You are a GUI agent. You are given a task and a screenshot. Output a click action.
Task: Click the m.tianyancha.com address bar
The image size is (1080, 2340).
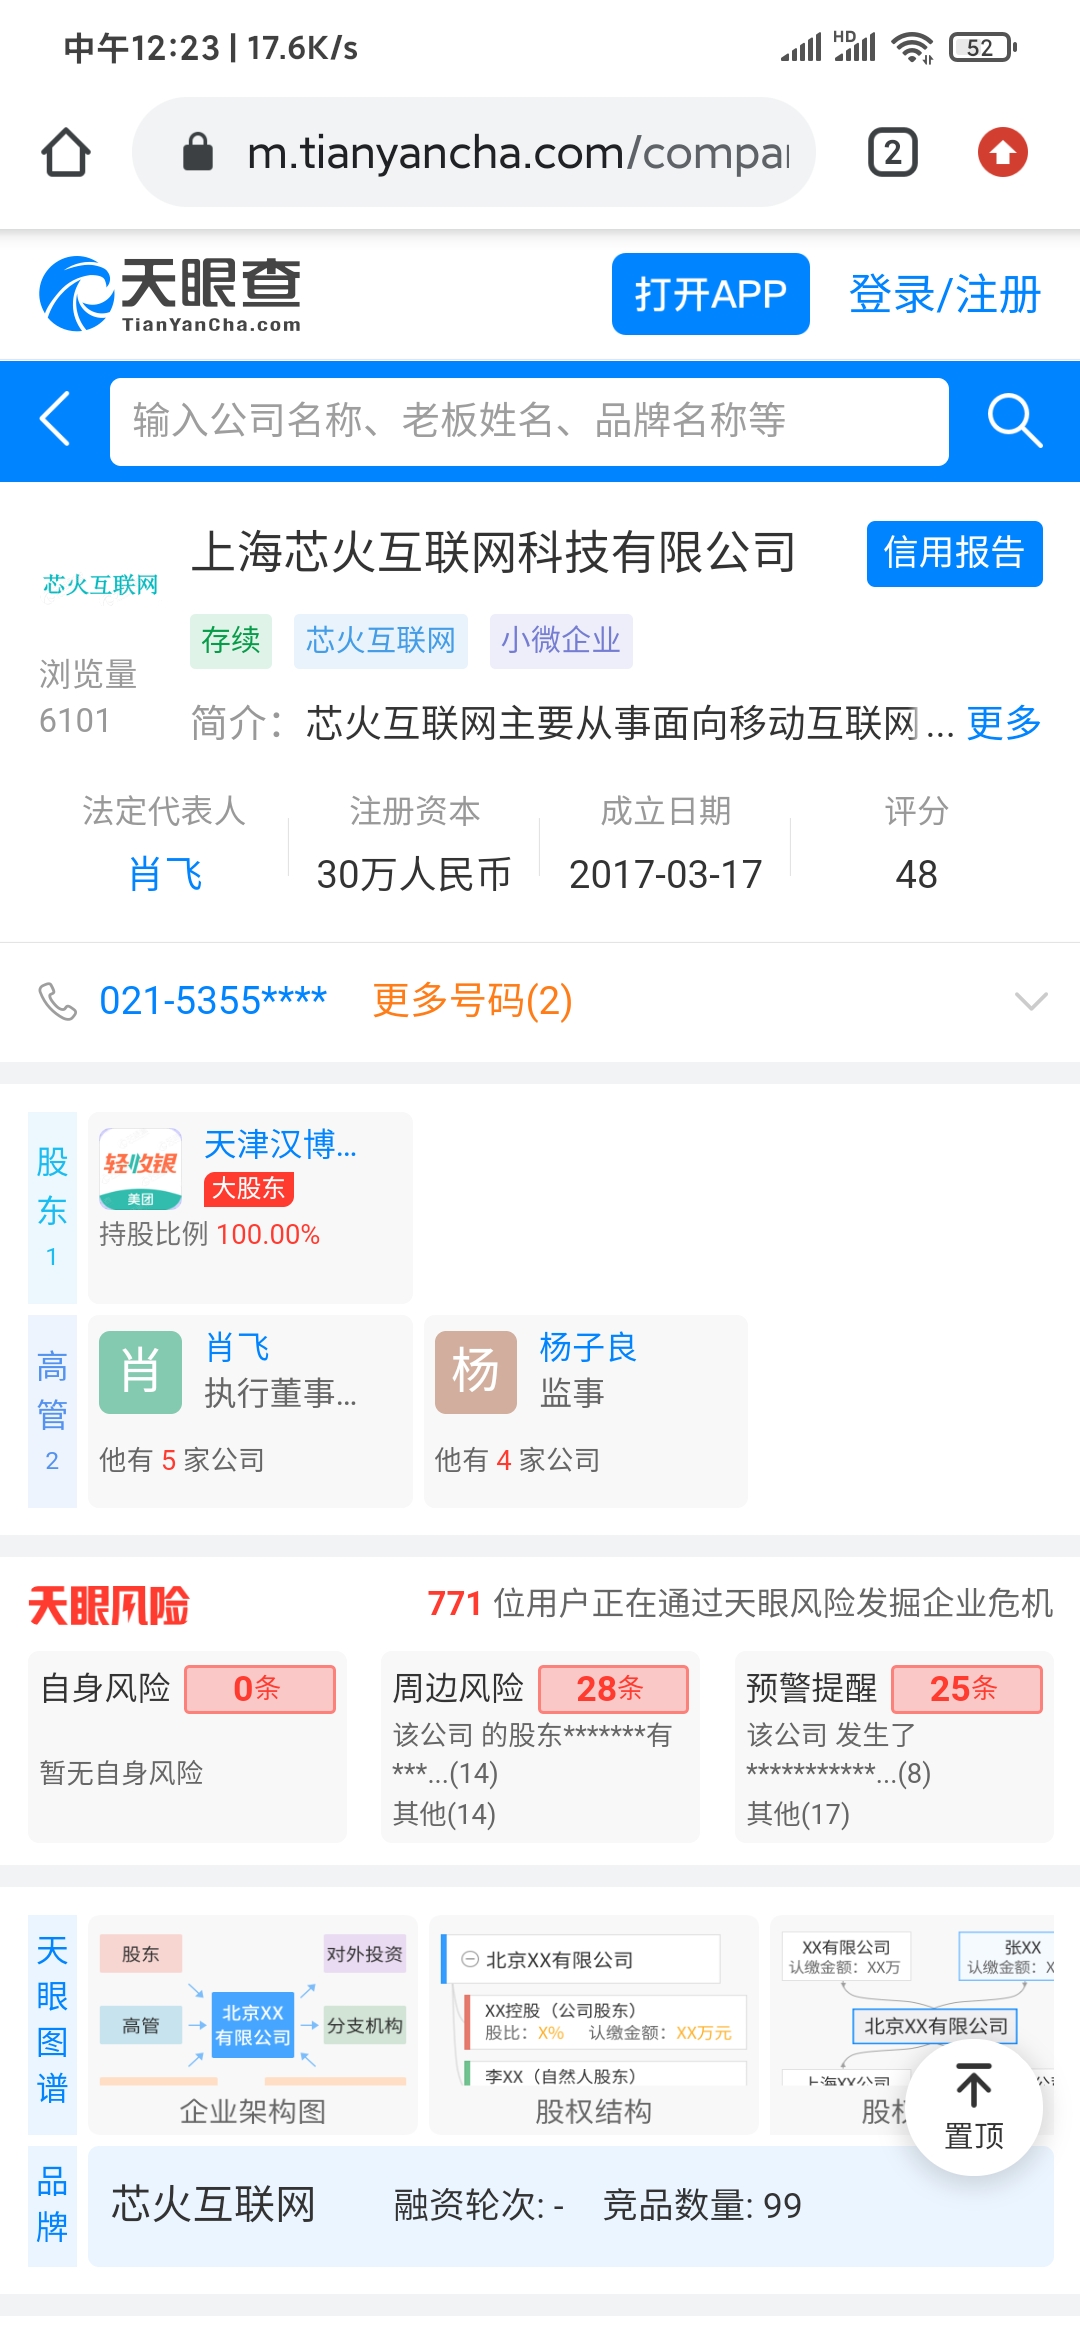tap(474, 152)
